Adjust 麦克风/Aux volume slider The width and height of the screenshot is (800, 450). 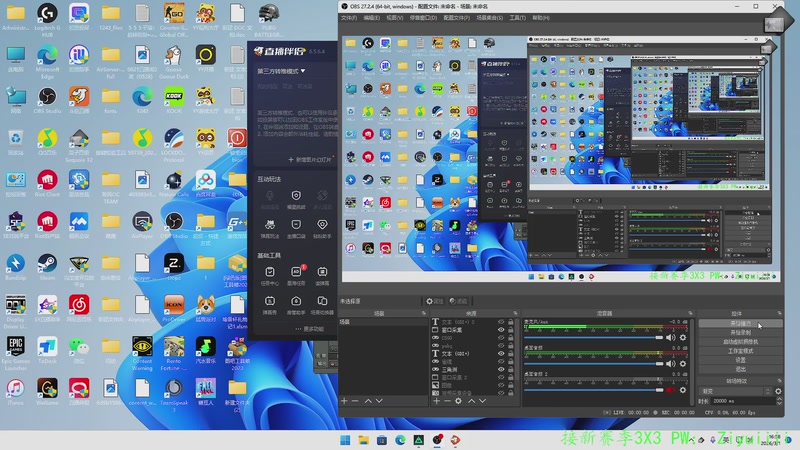coord(593,338)
